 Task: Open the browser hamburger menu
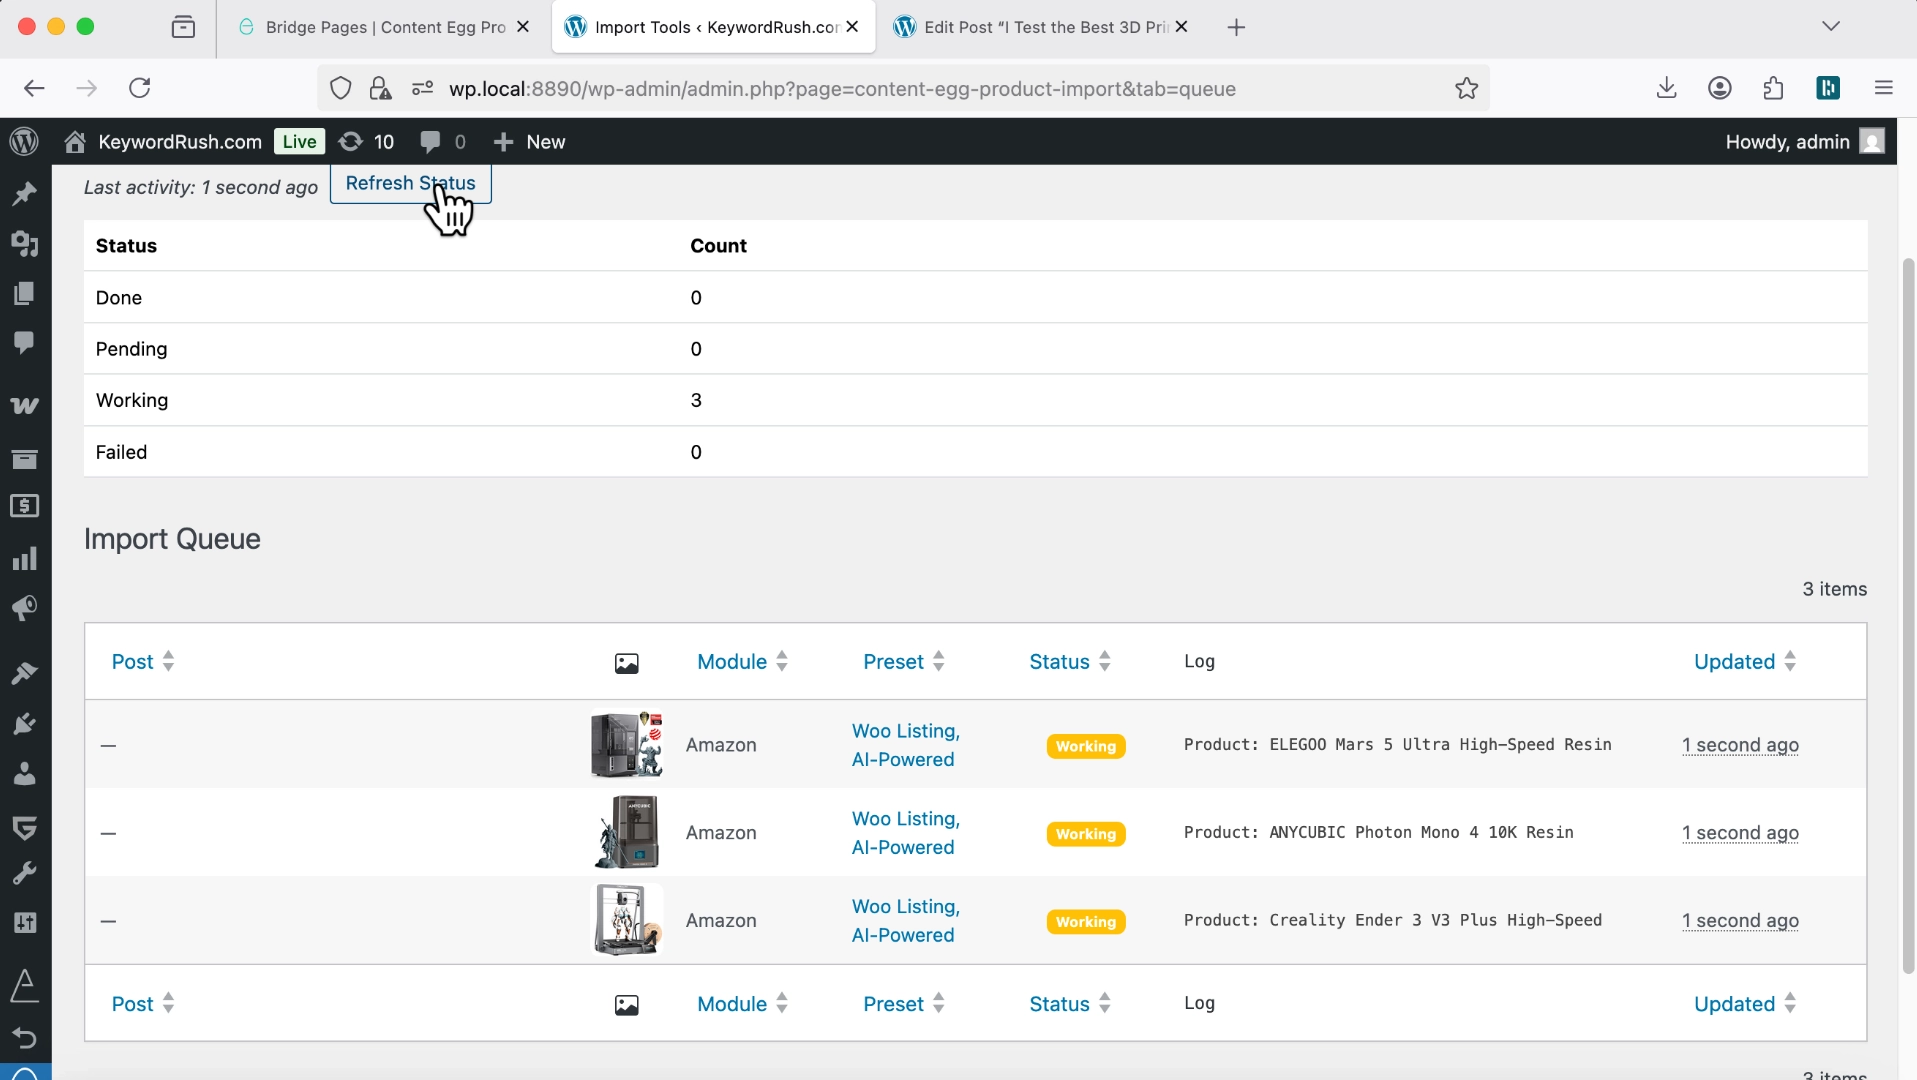(1883, 89)
